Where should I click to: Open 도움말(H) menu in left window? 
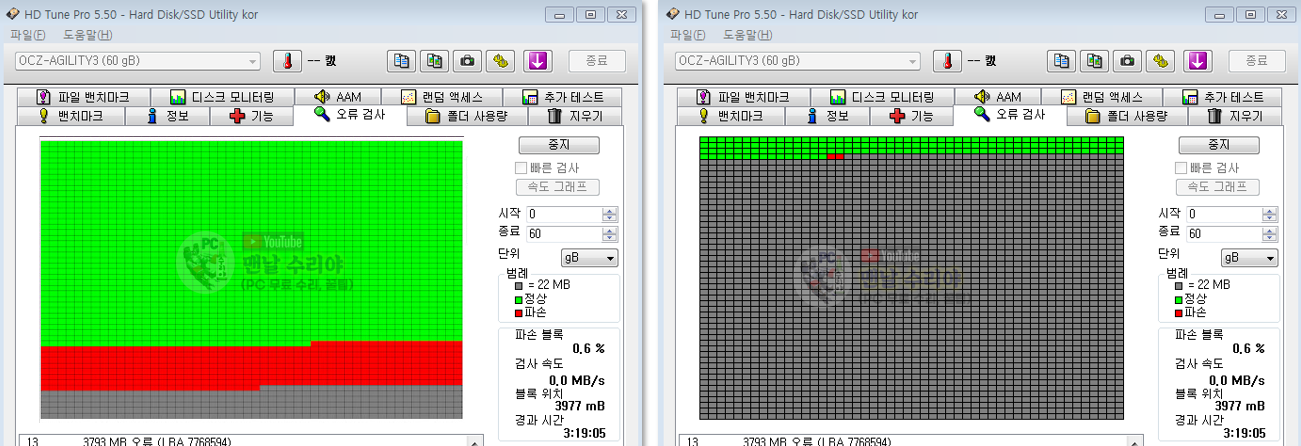click(x=88, y=34)
